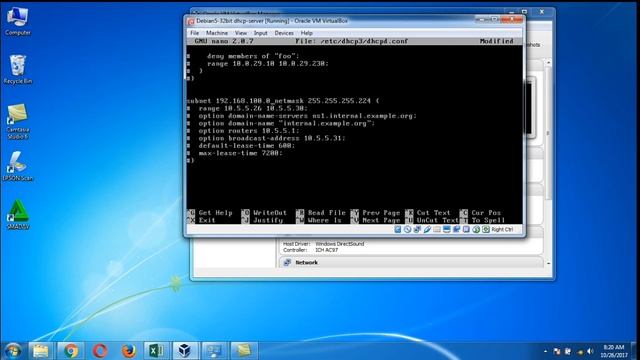Select the Recycle Bin desktop icon
640x360 pixels.
point(18,69)
